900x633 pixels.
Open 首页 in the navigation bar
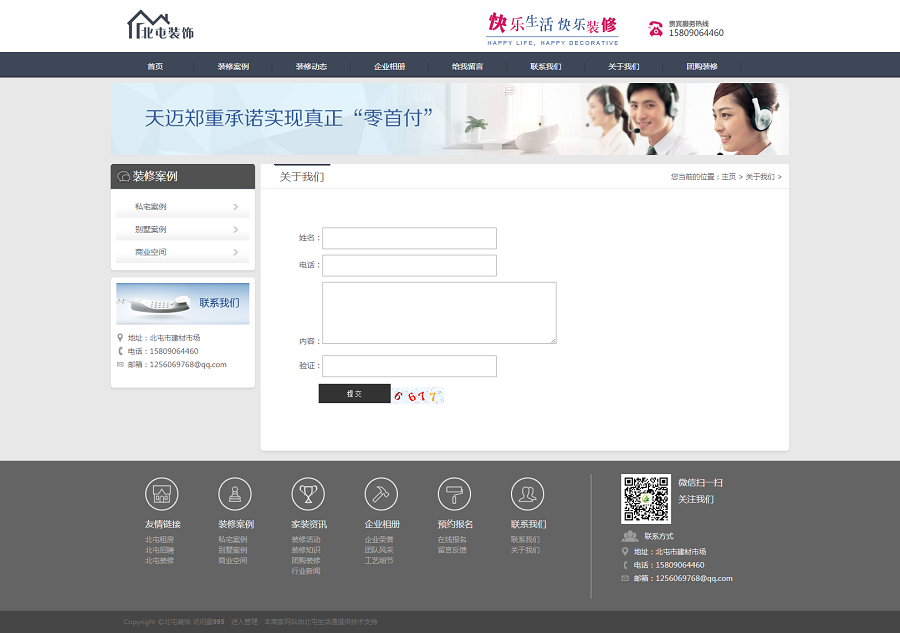[x=155, y=67]
